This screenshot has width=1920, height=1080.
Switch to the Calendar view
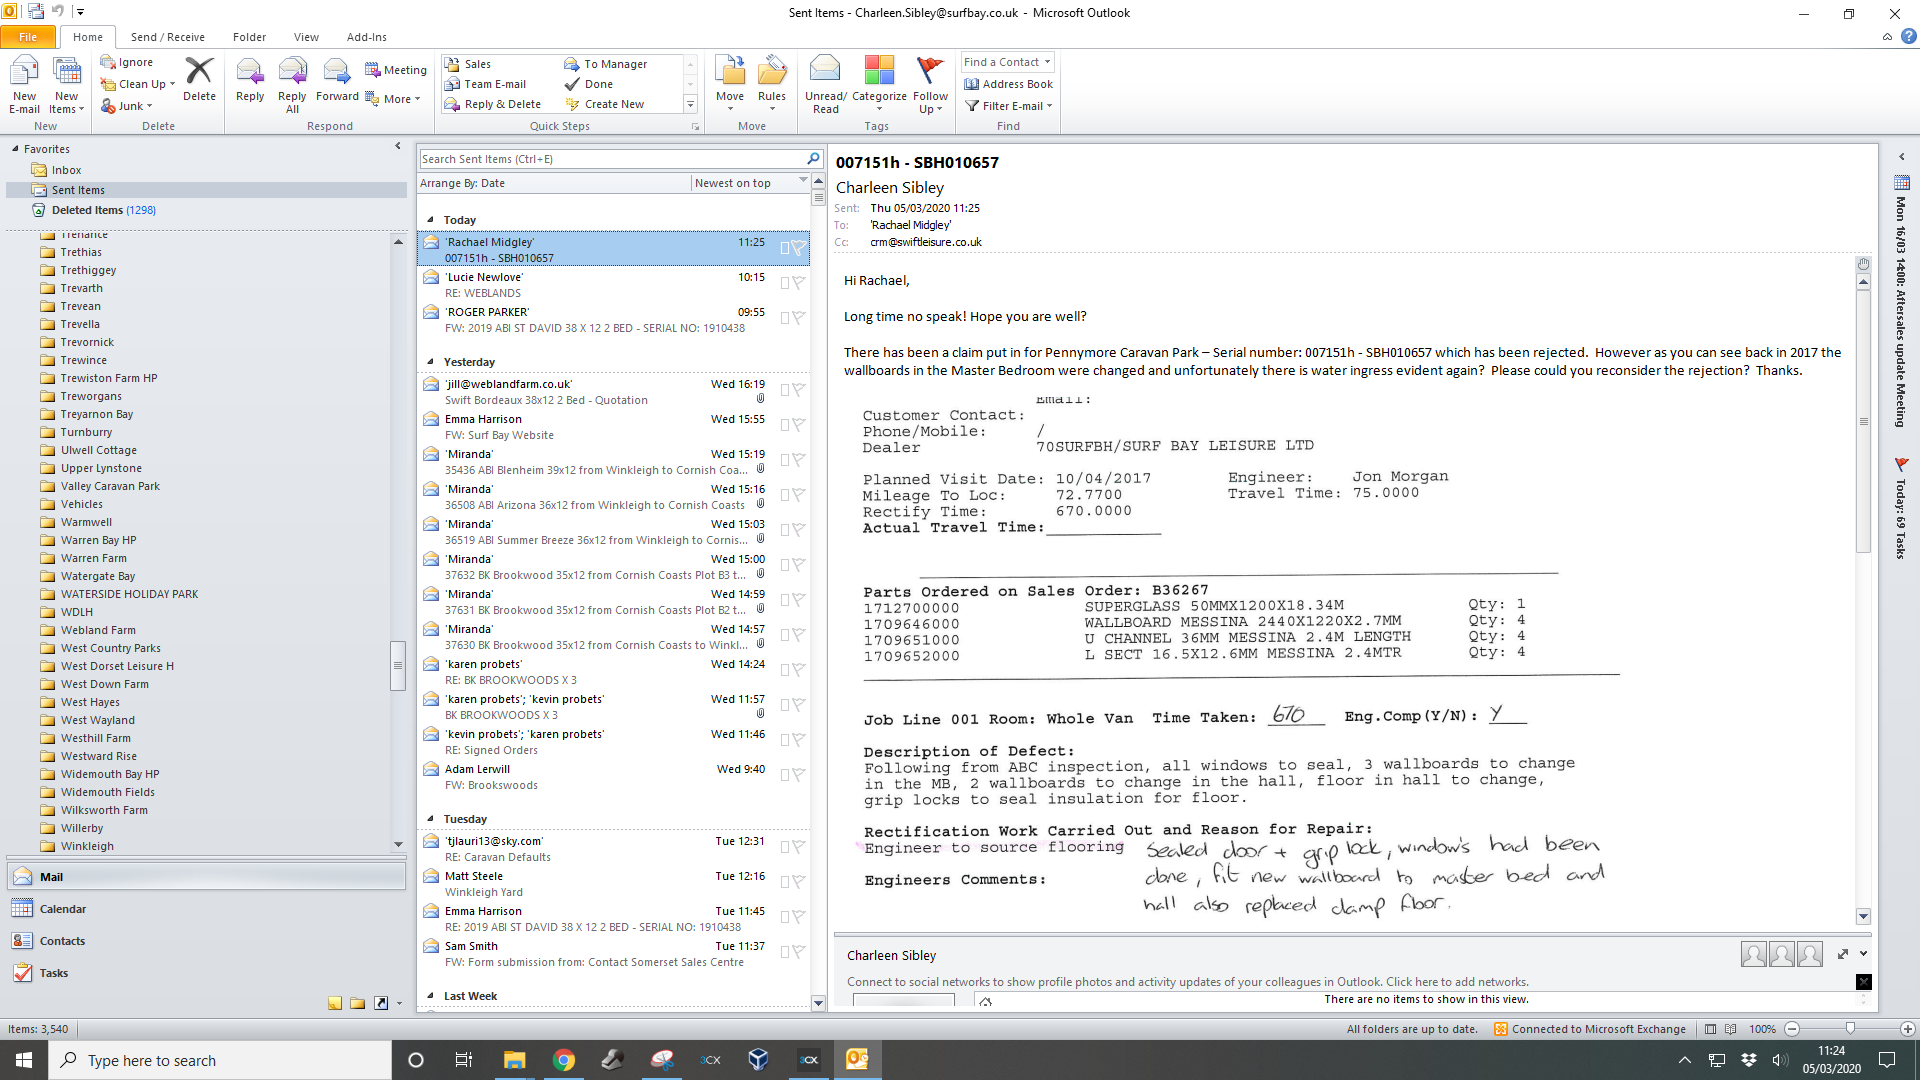62,909
